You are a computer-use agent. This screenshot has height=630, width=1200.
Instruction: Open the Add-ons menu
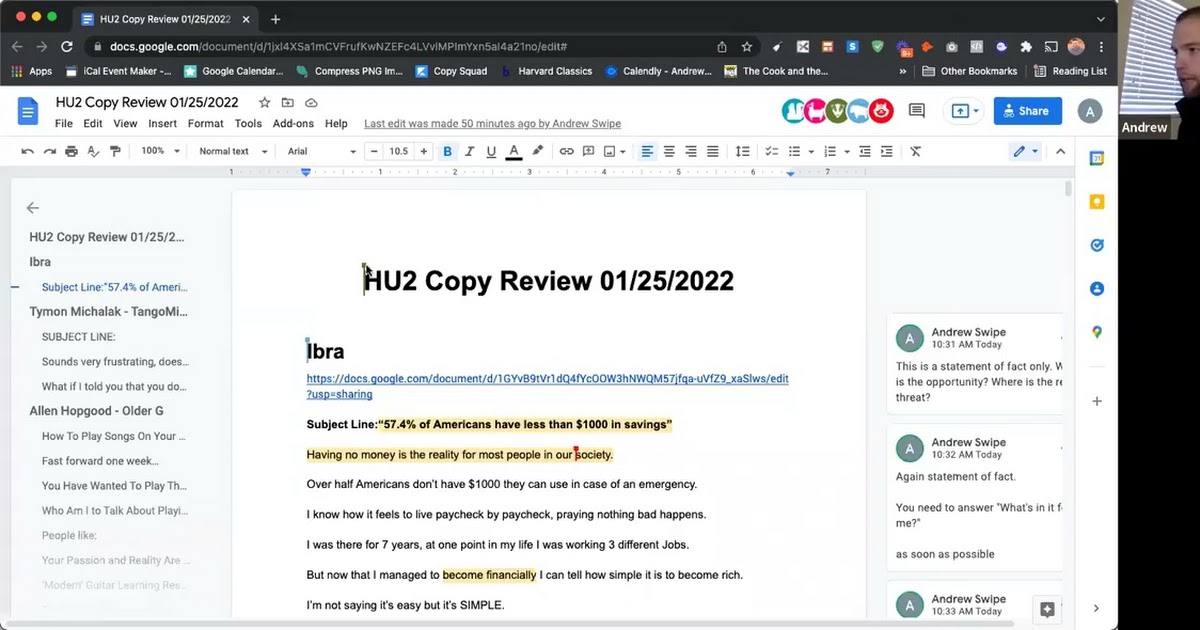[293, 124]
